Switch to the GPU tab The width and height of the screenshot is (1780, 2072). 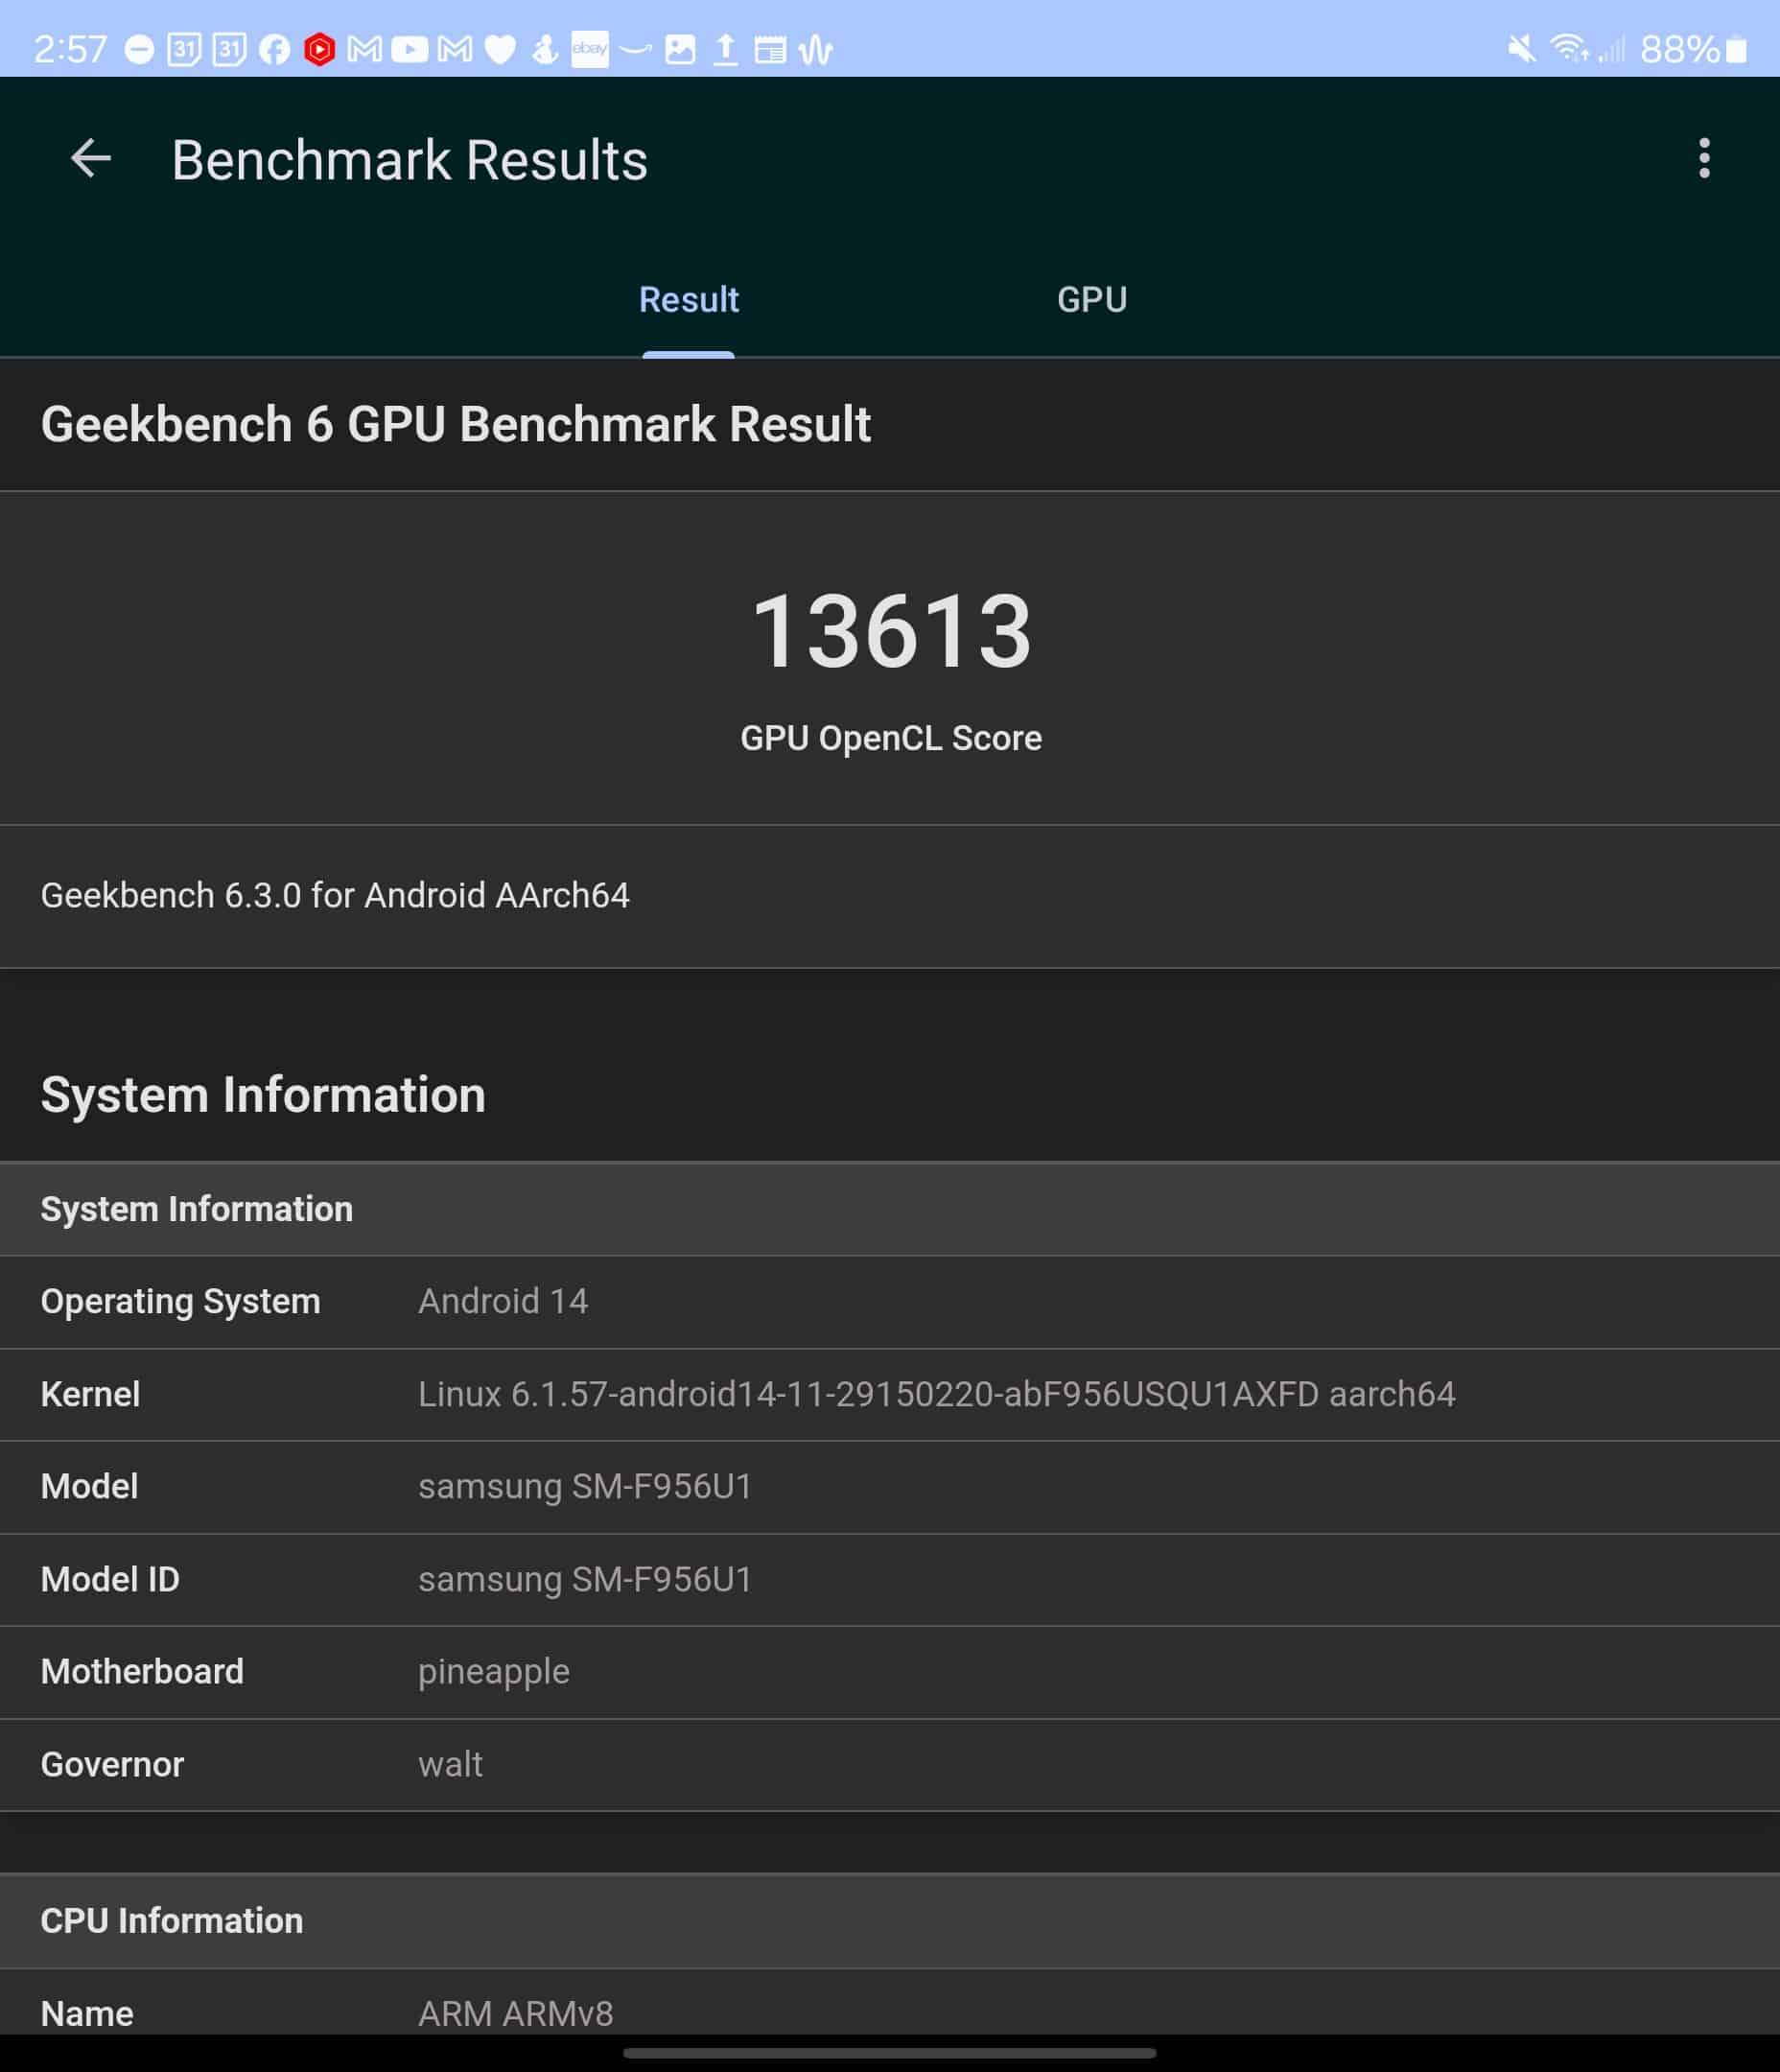(x=1091, y=299)
